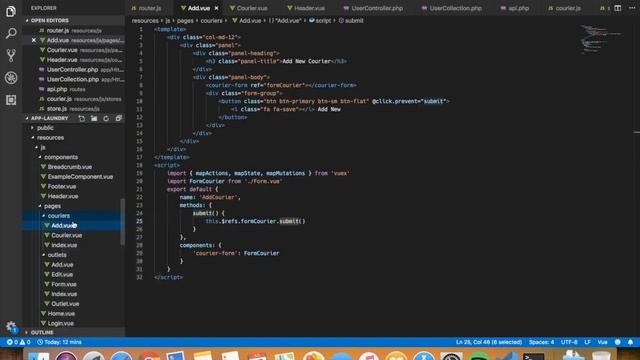The height and width of the screenshot is (360, 640).
Task: Collapse the outlets folder
Action: point(57,255)
